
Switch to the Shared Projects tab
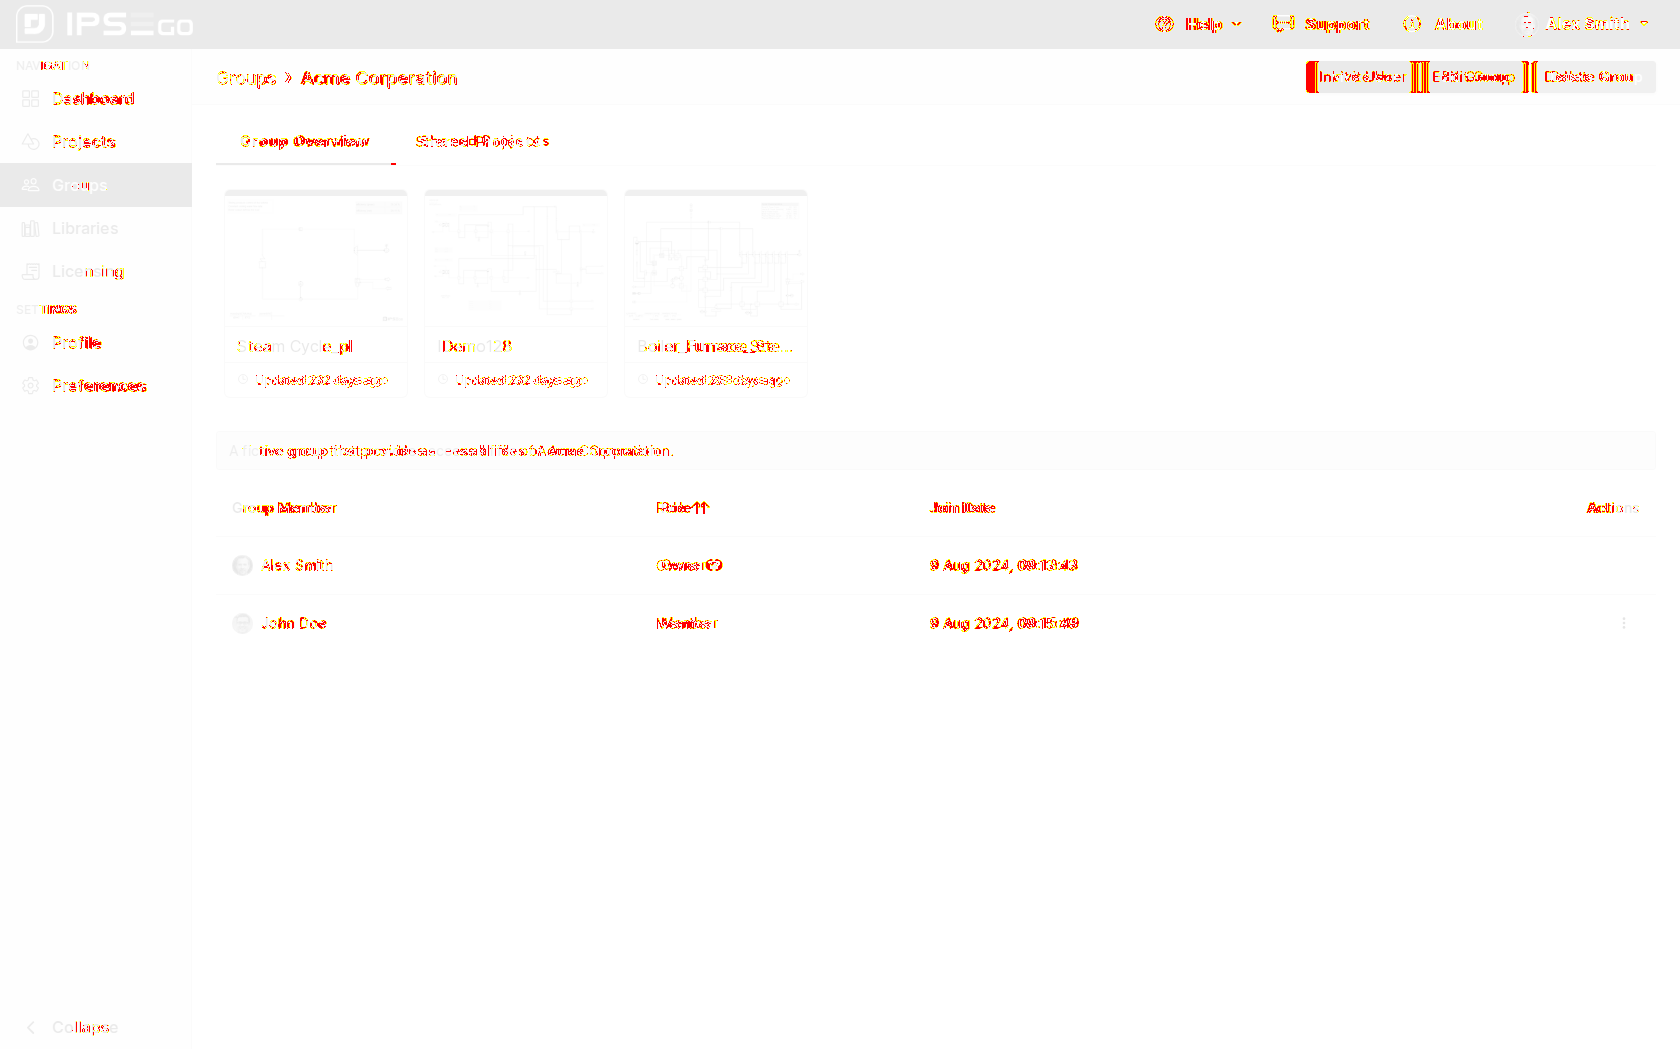(482, 142)
